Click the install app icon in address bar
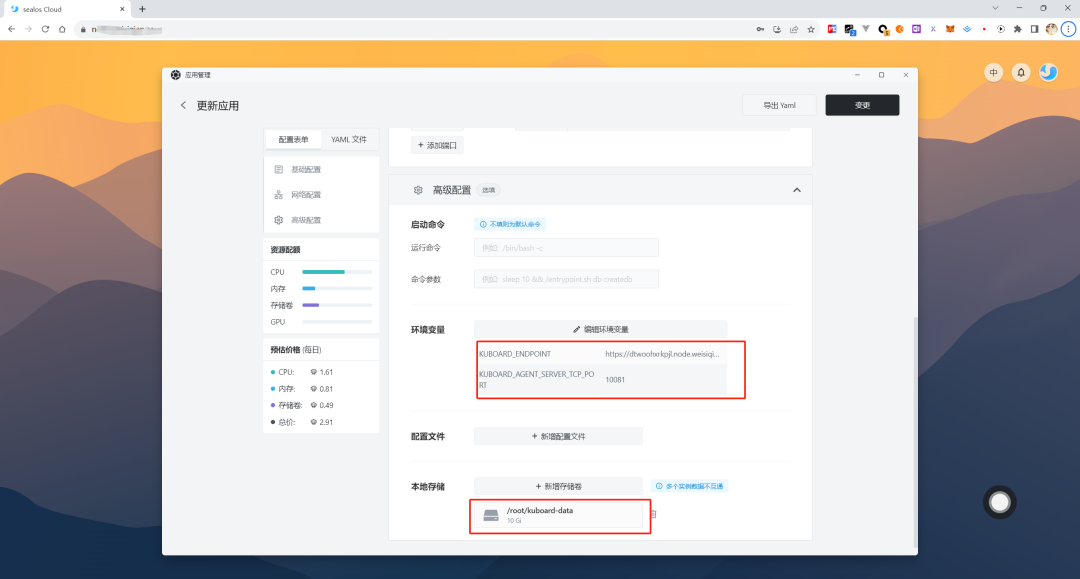Viewport: 1080px width, 579px height. coord(777,29)
